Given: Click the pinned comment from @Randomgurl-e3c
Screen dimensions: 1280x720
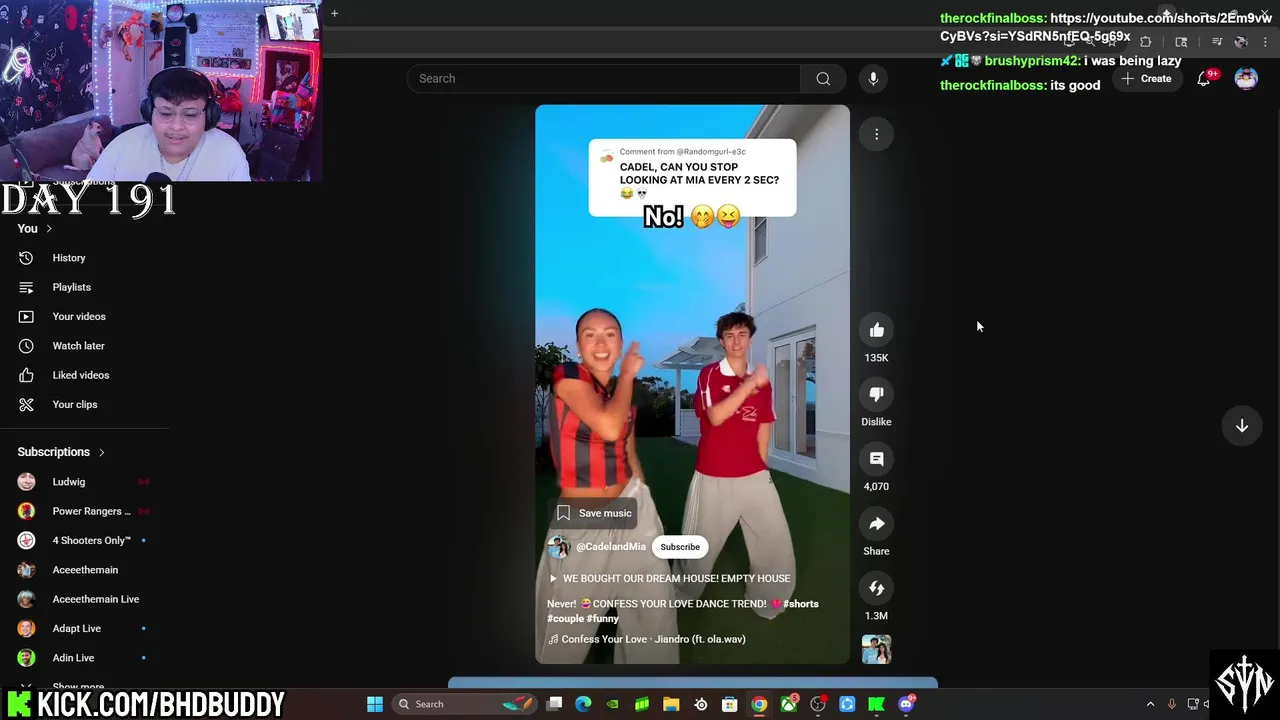Looking at the screenshot, I should (x=692, y=178).
